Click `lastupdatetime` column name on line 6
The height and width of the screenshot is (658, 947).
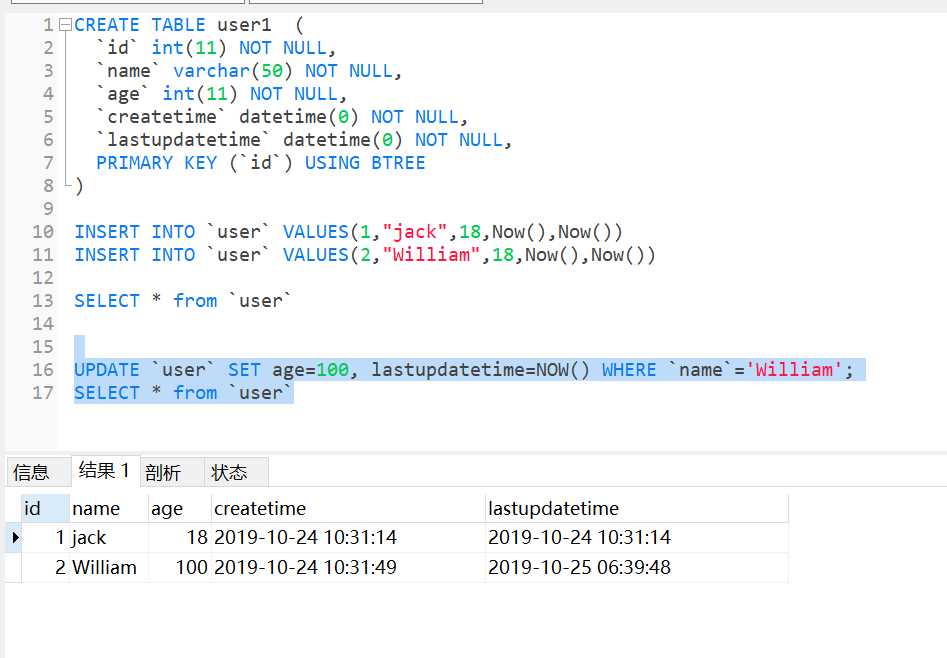[x=184, y=140]
